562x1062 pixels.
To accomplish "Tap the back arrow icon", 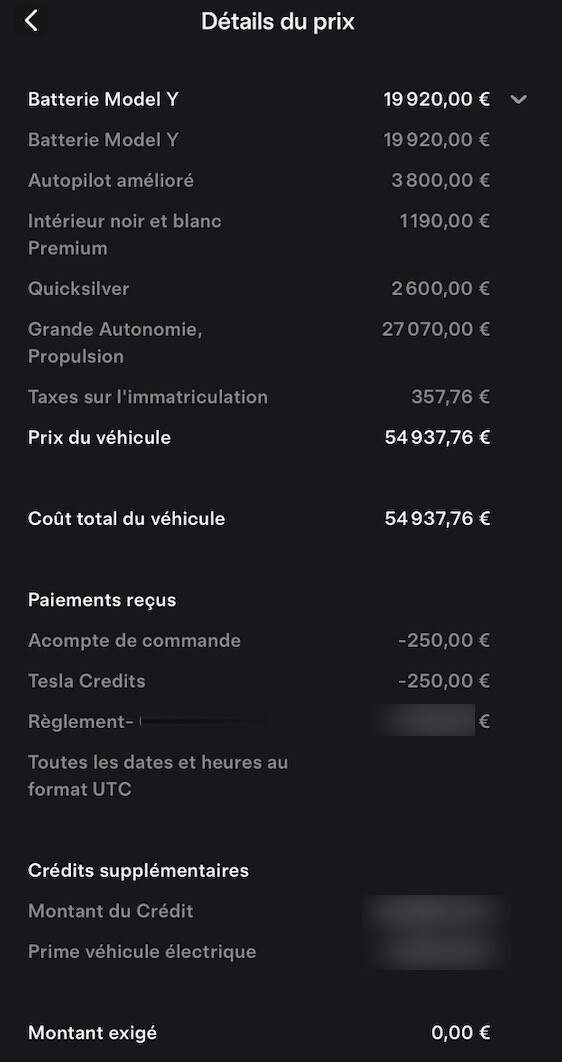I will [31, 21].
